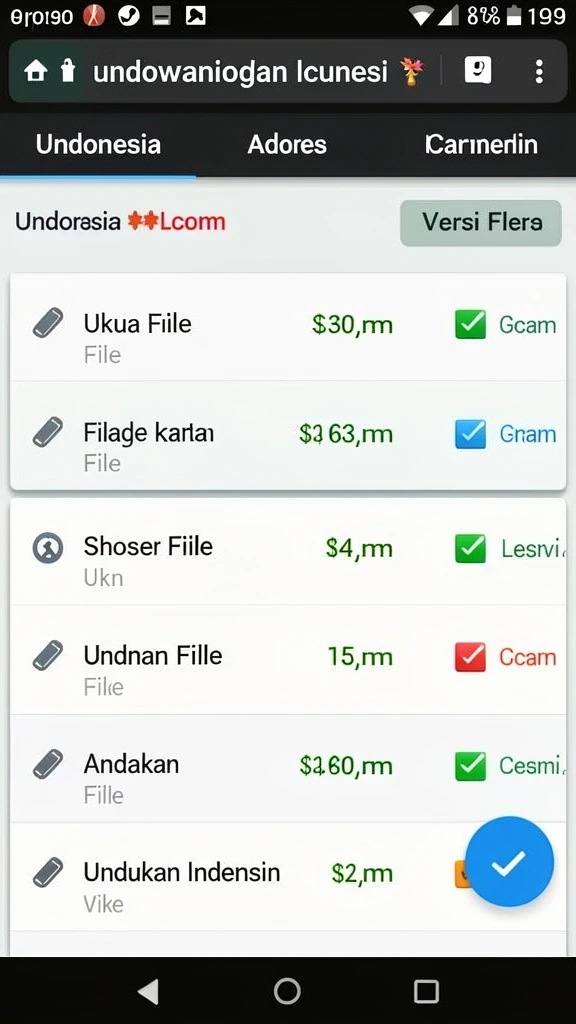The image size is (576, 1024).
Task: Switch to the Adores tab
Action: [x=287, y=144]
